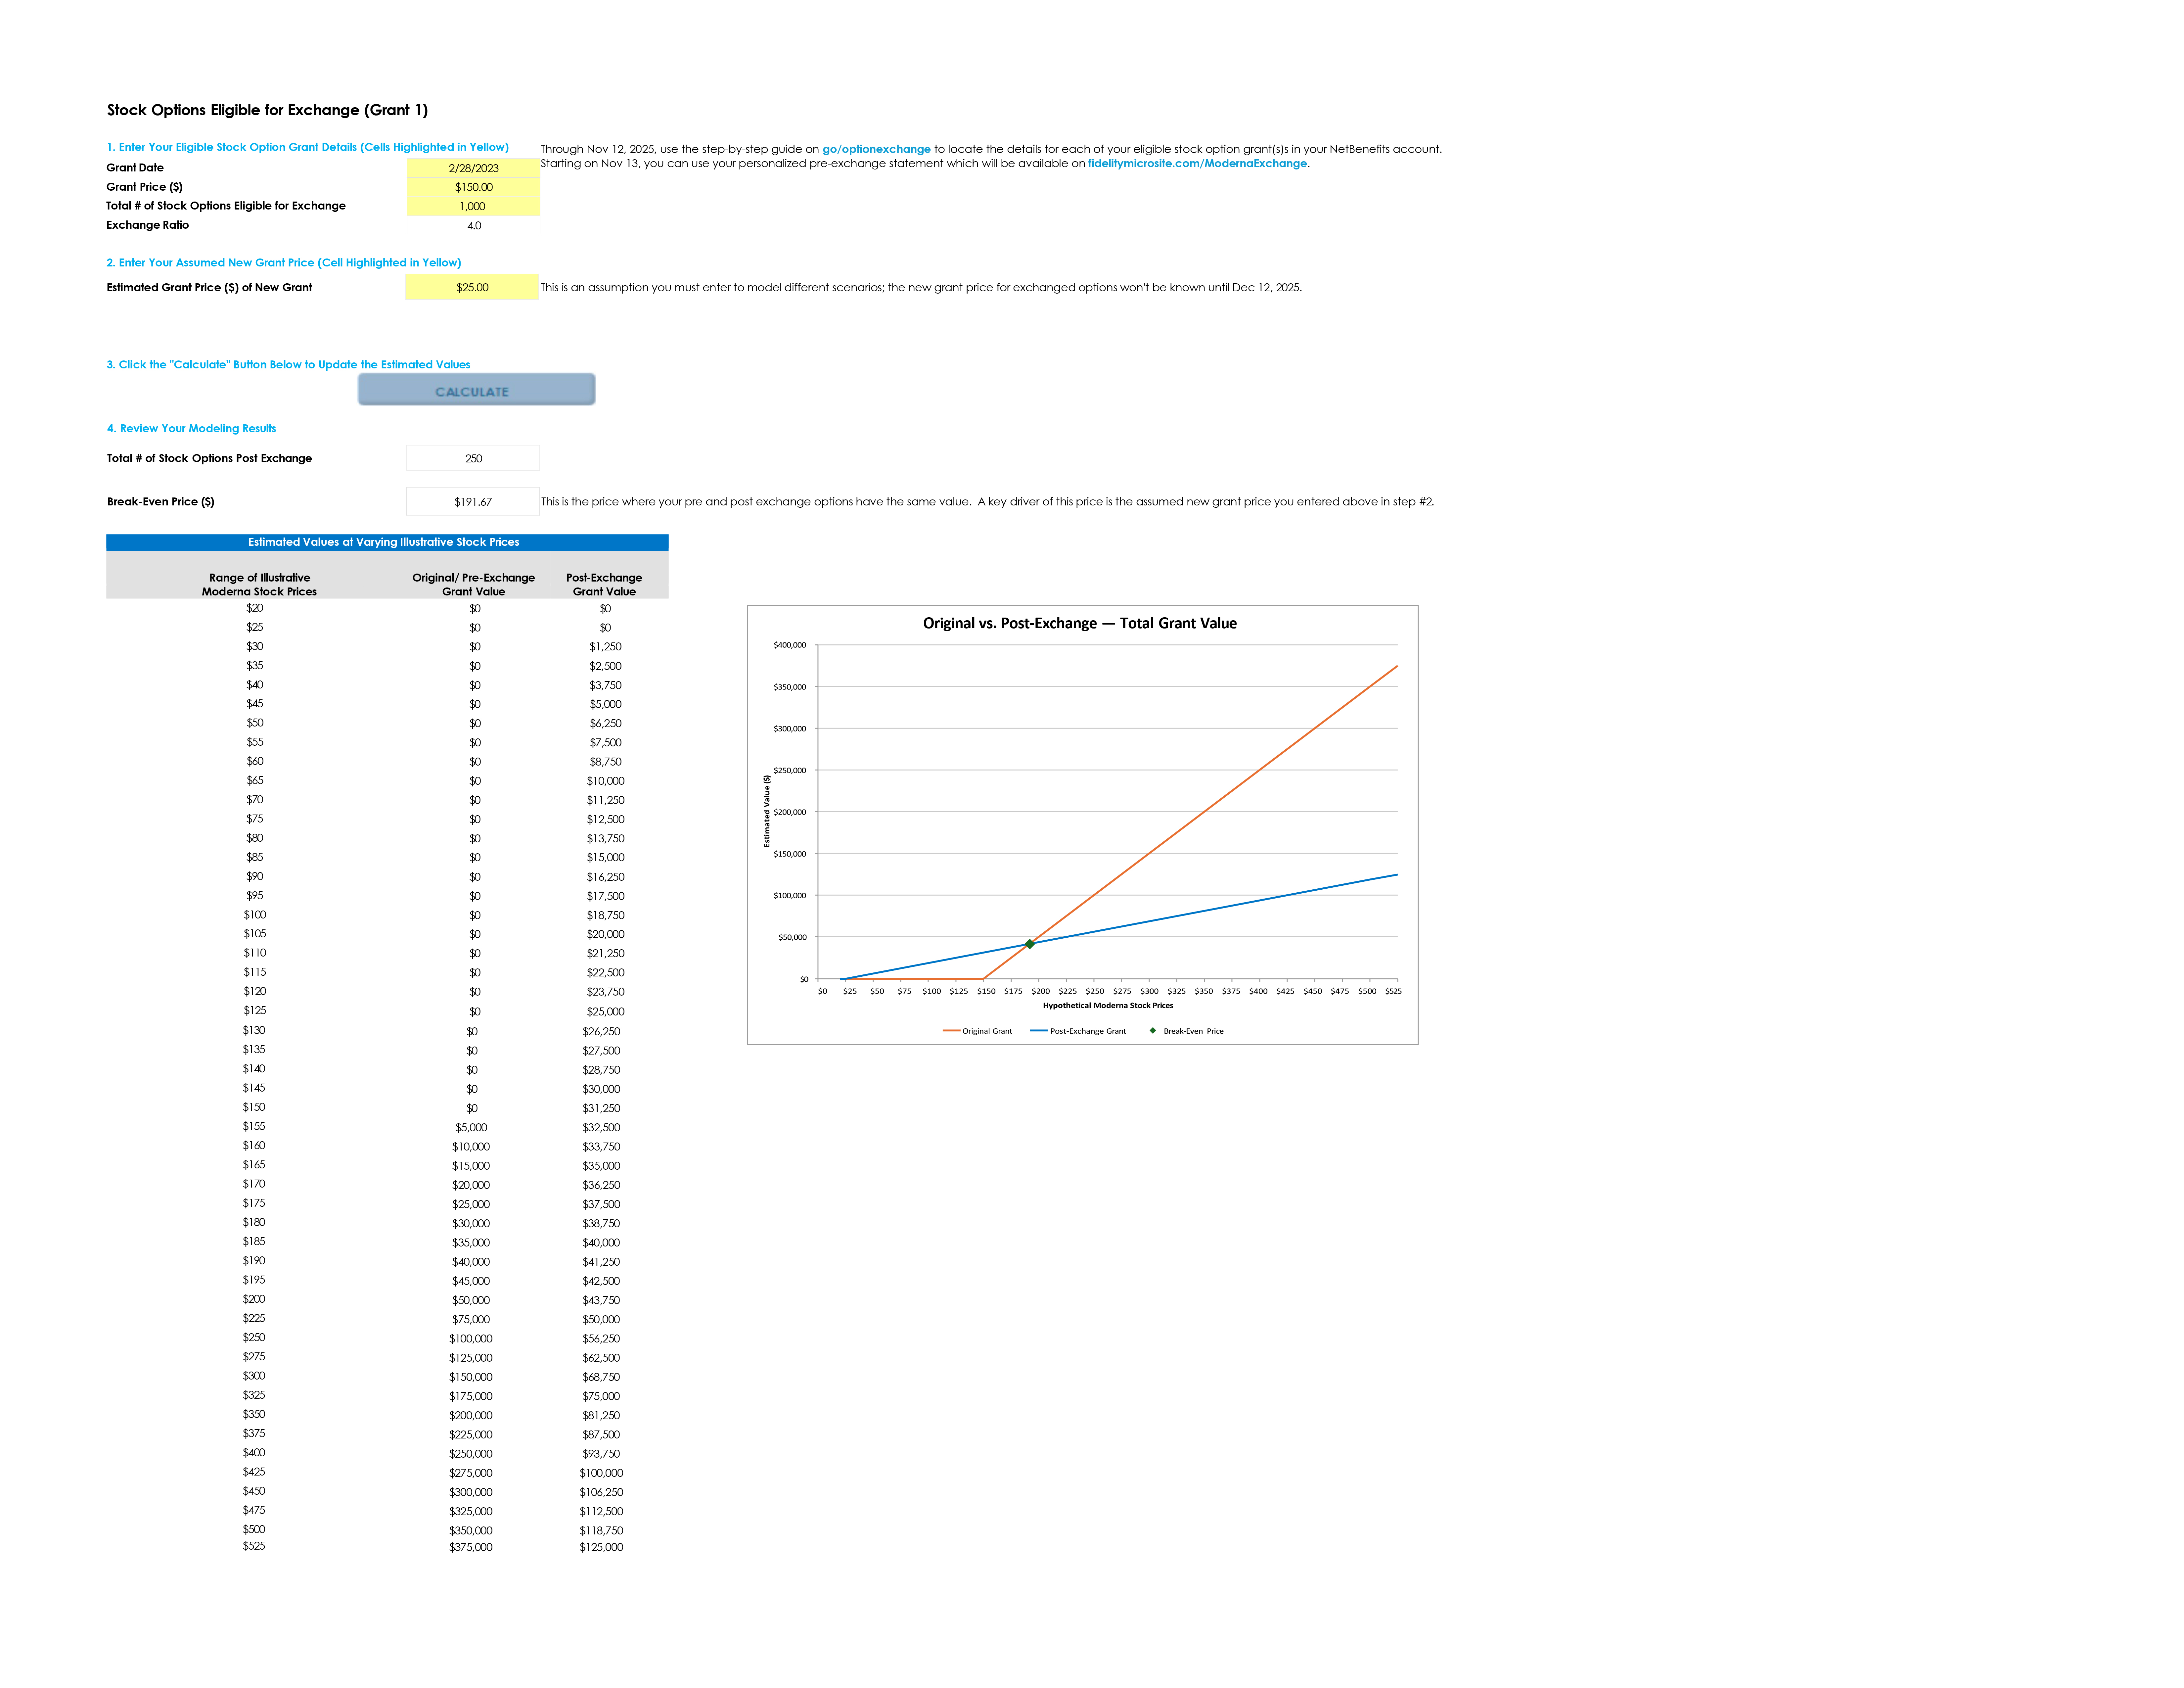Select the Grant Date yellow cell
Viewport: 2184px width, 1688px height.
pyautogui.click(x=473, y=168)
